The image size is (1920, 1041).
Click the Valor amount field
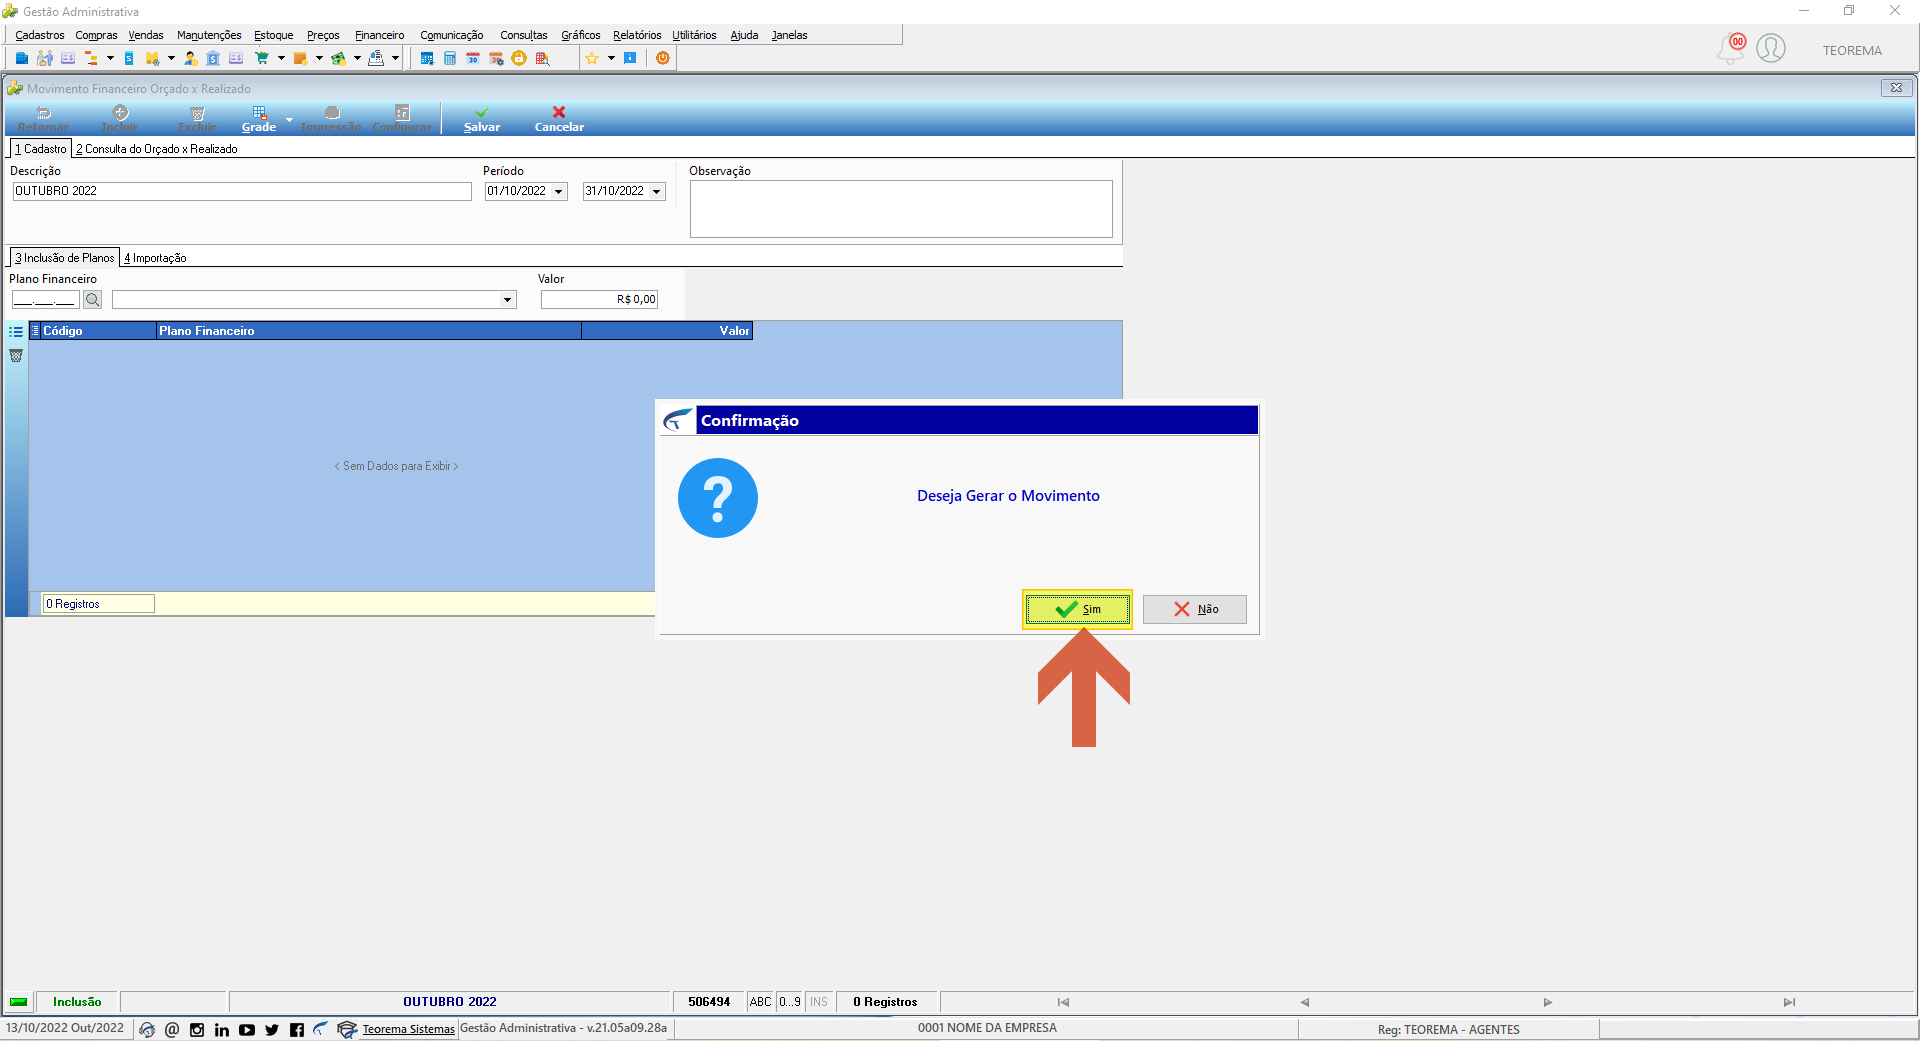[599, 299]
